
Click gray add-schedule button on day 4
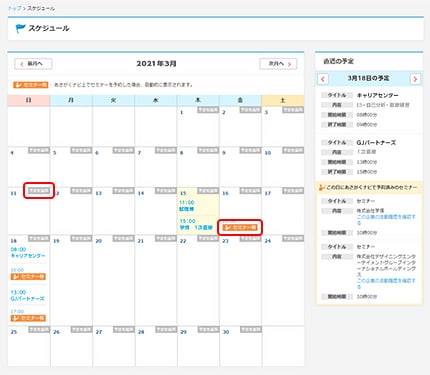[x=39, y=150]
